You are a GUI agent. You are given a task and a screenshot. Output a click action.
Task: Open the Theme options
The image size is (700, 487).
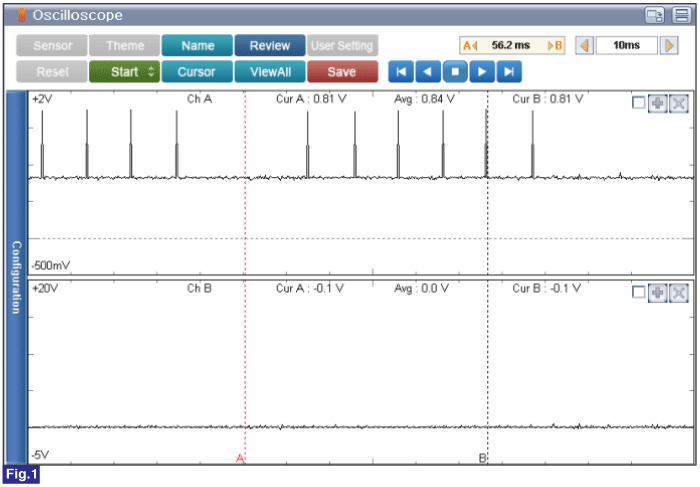pos(125,46)
